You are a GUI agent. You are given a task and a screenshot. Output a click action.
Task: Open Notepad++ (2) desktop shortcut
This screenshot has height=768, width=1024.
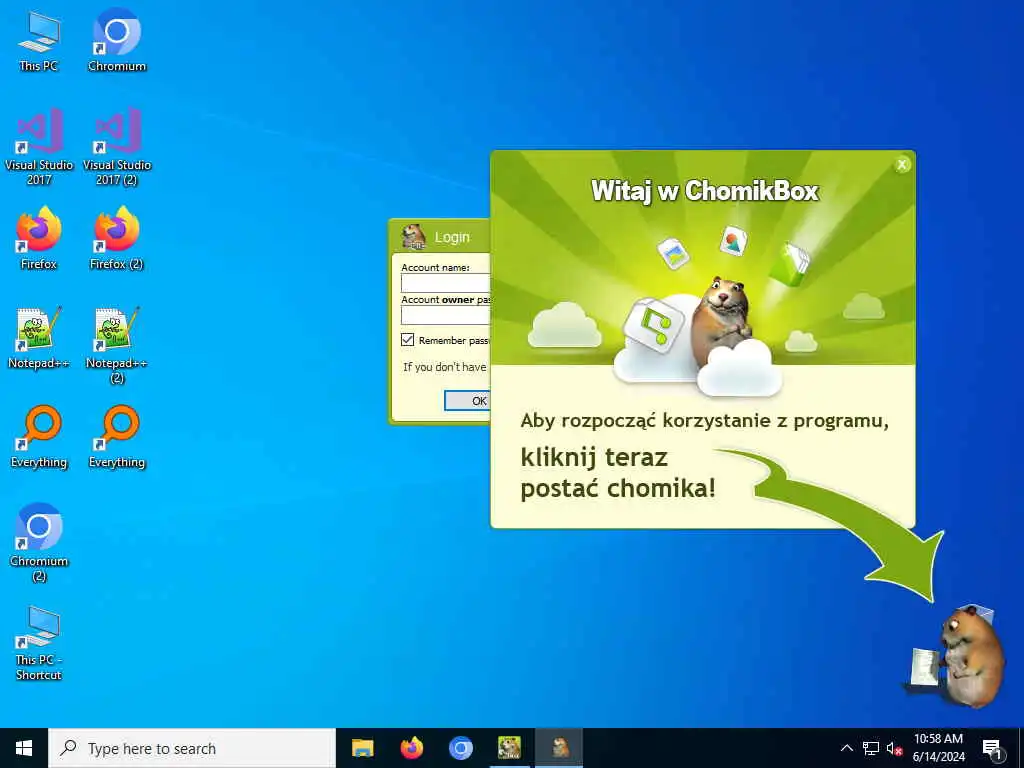tap(117, 345)
